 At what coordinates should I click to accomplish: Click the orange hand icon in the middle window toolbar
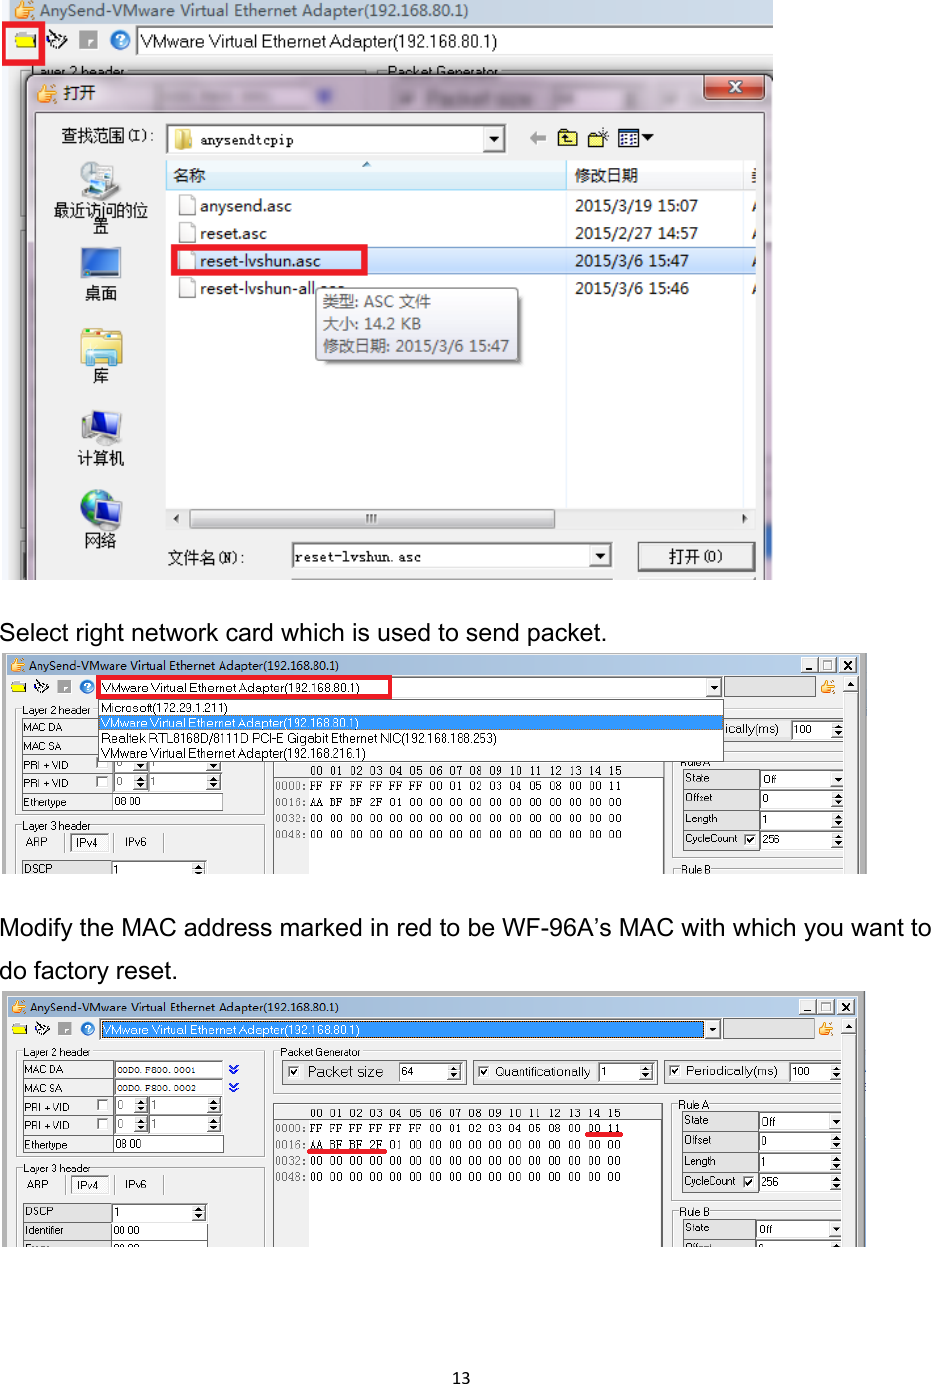click(x=827, y=687)
